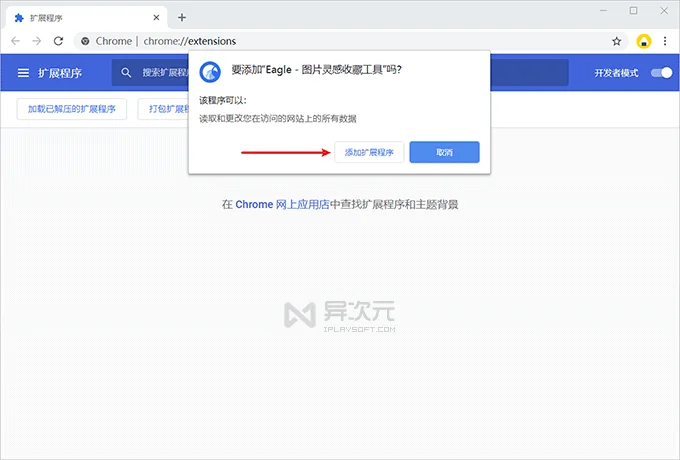Click the forward navigation arrow
This screenshot has width=680, height=460.
tap(37, 41)
